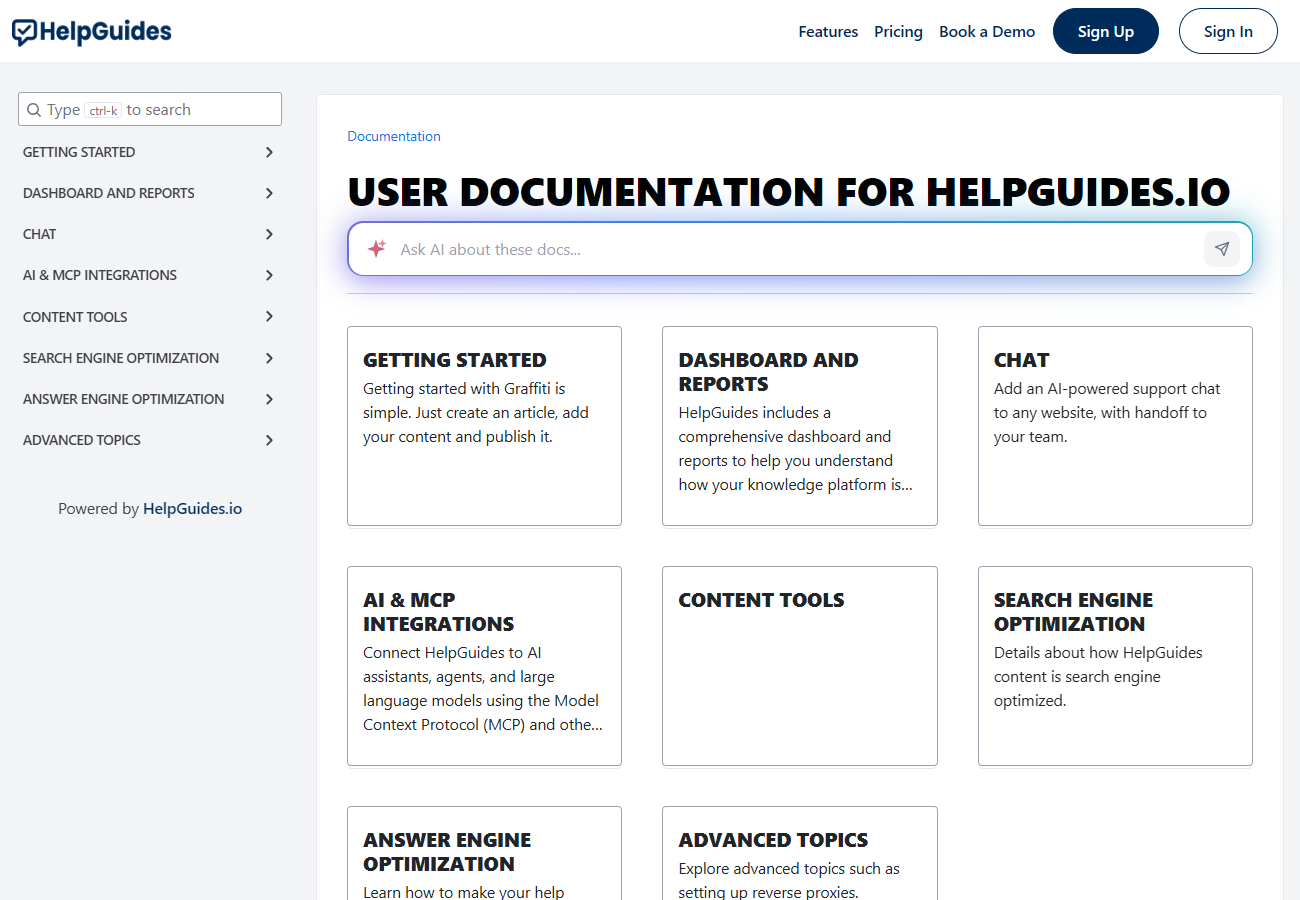
Task: Open the Advanced Topics card
Action: [x=800, y=853]
